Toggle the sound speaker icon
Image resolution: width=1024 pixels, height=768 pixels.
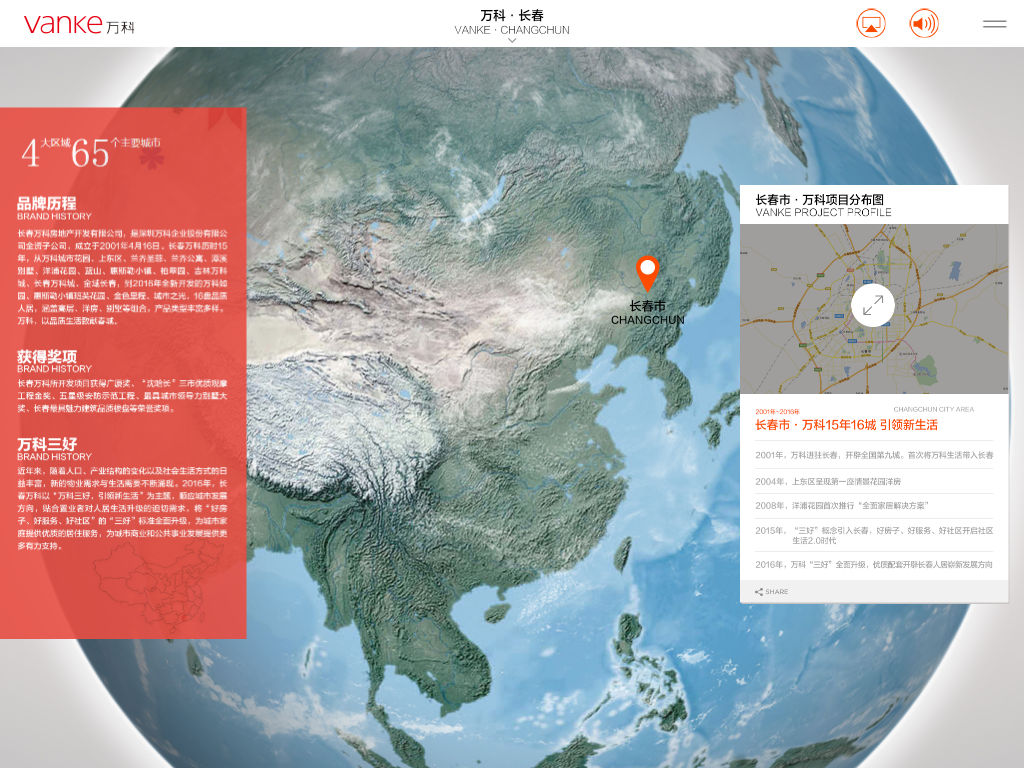coord(924,24)
